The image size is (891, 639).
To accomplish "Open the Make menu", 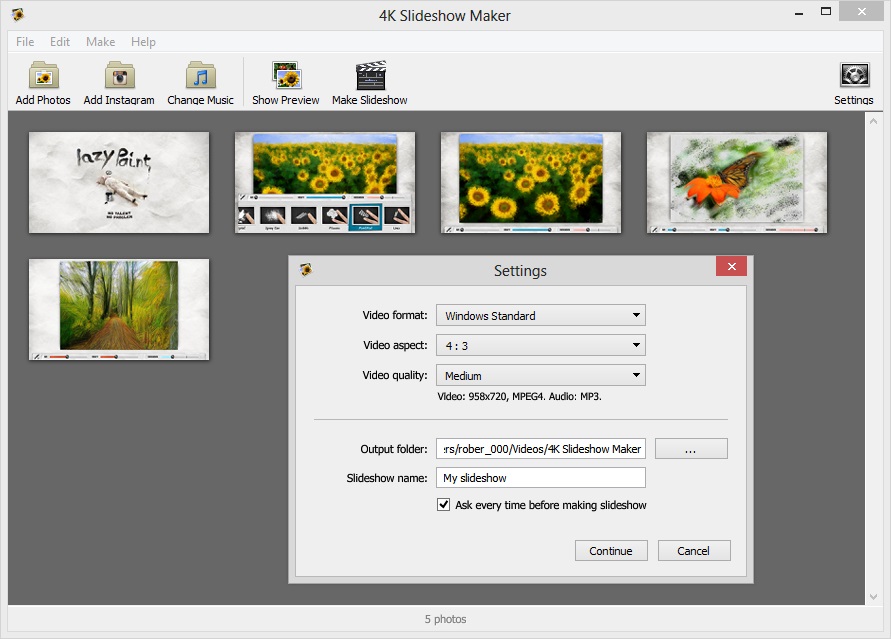I will point(99,42).
